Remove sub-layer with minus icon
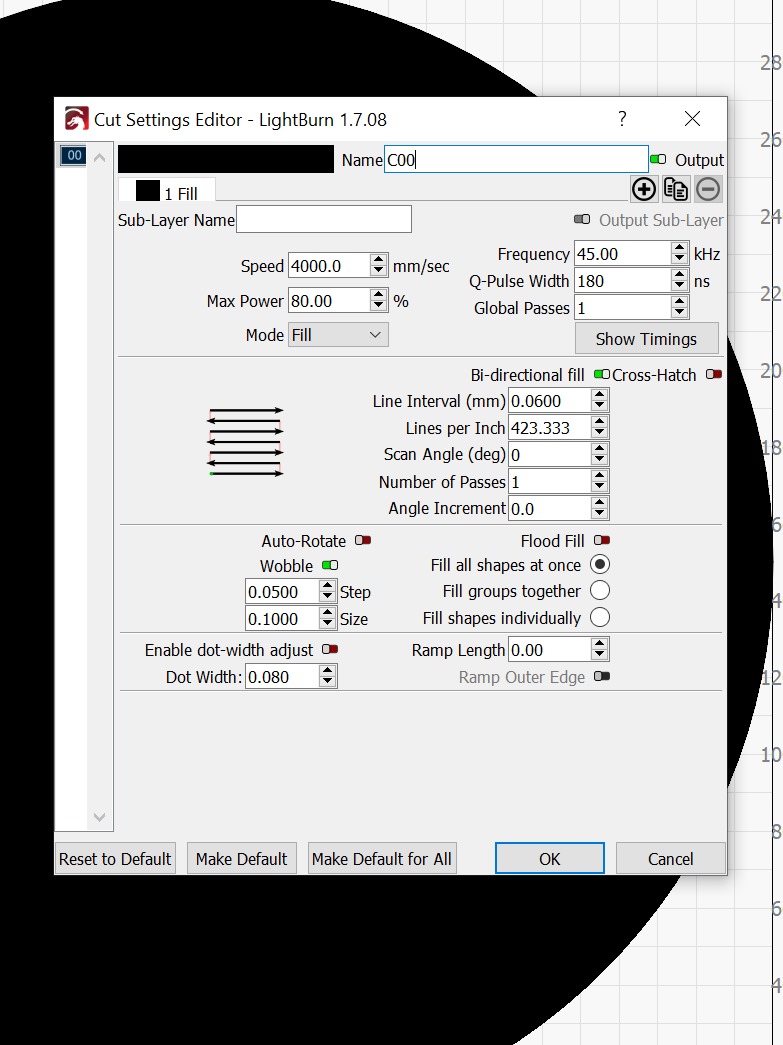 click(x=708, y=189)
